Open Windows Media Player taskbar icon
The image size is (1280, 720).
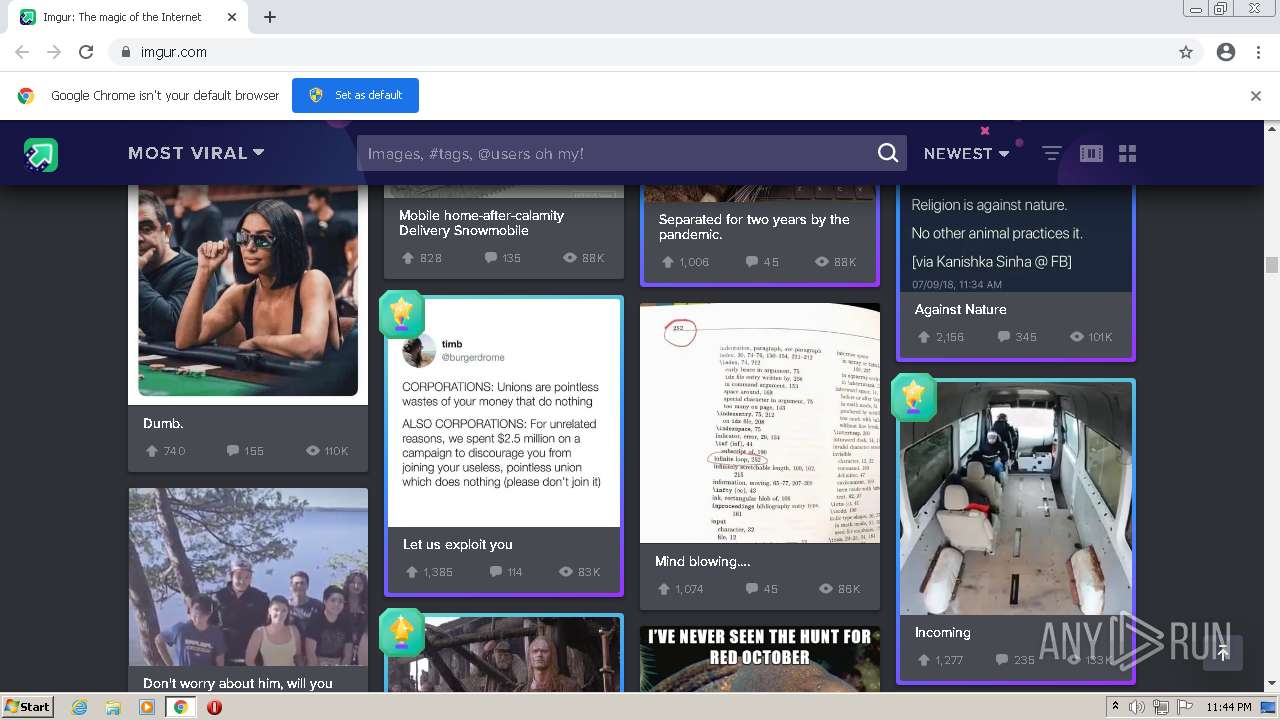tap(147, 707)
